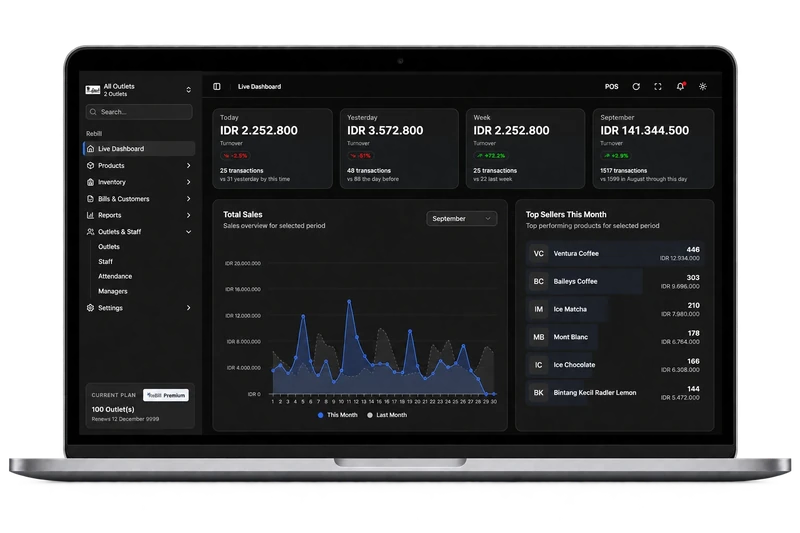This screenshot has height=533, width=800.
Task: Click the Rebill Premium plan badge
Action: (166, 395)
